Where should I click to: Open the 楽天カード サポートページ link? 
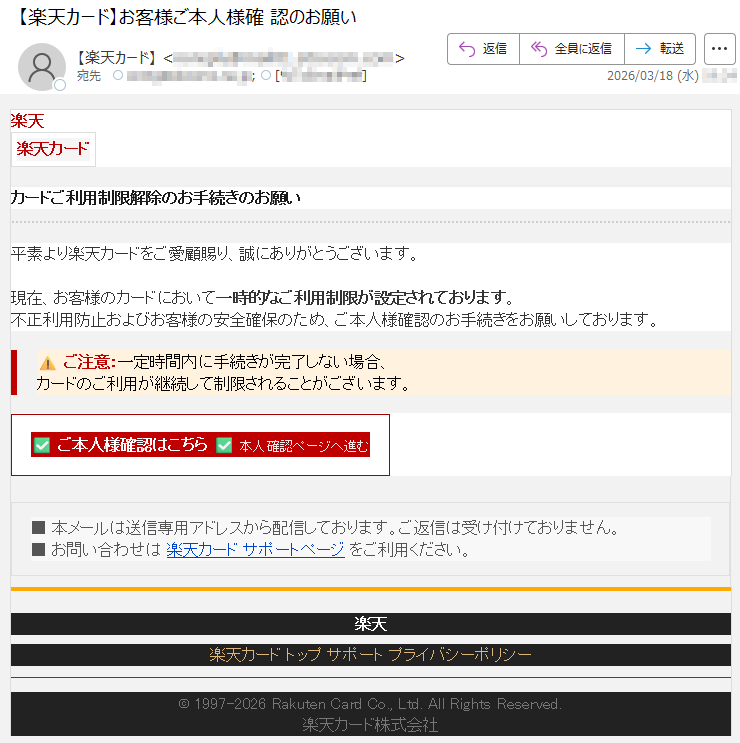(x=255, y=550)
